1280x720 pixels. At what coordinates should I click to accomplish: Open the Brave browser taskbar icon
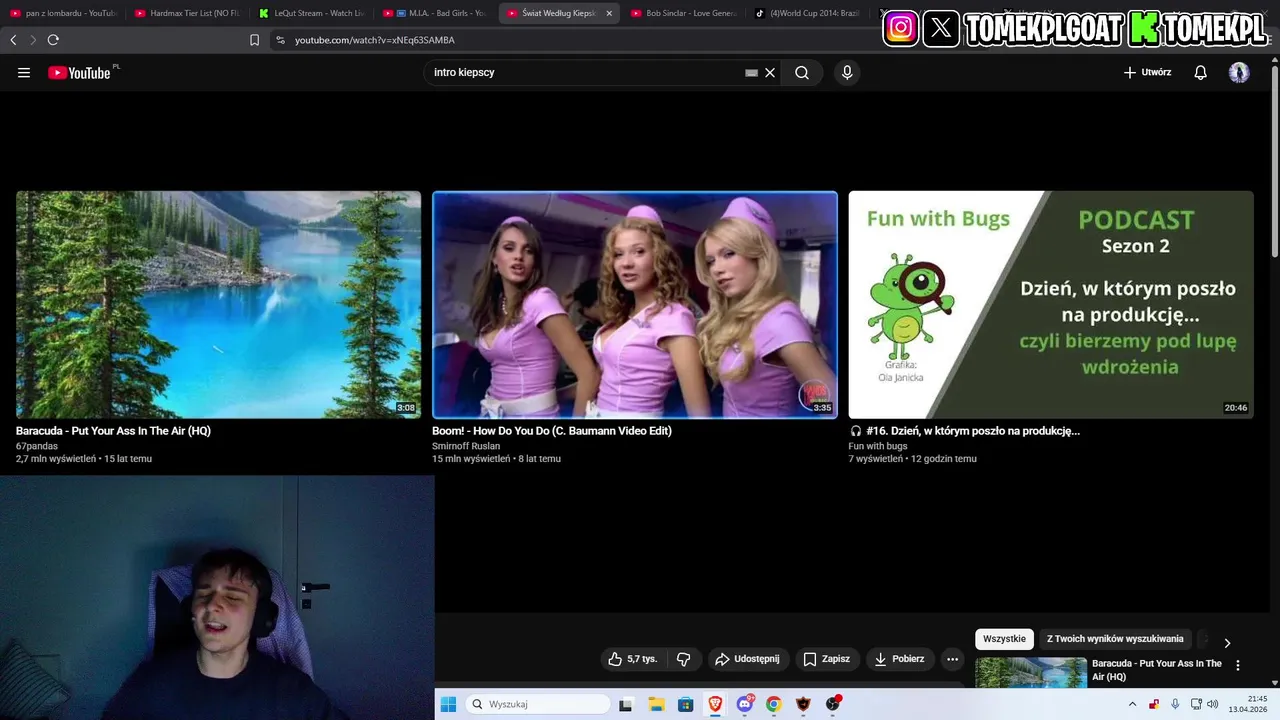pyautogui.click(x=715, y=704)
